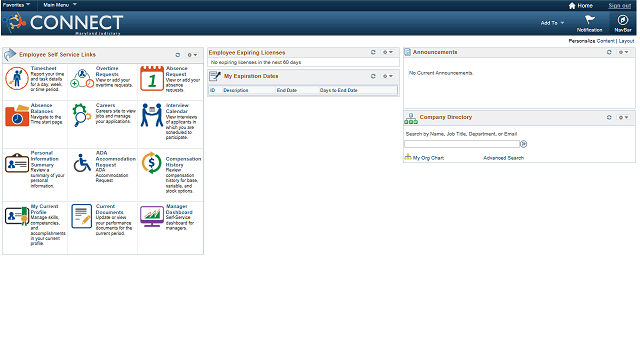This screenshot has height=360, width=640.
Task: Open the Careers link text
Action: pos(105,105)
